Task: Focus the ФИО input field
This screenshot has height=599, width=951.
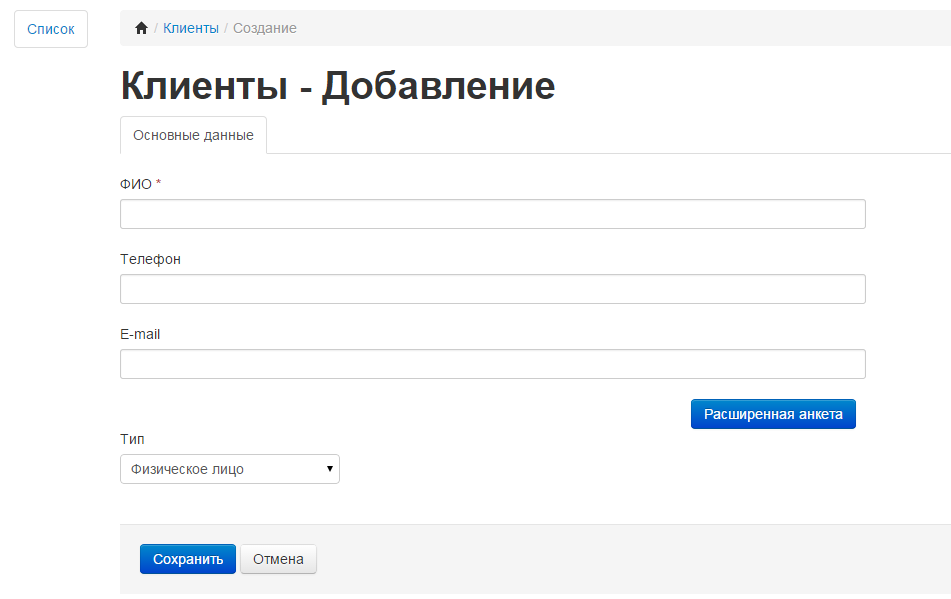Action: point(492,214)
